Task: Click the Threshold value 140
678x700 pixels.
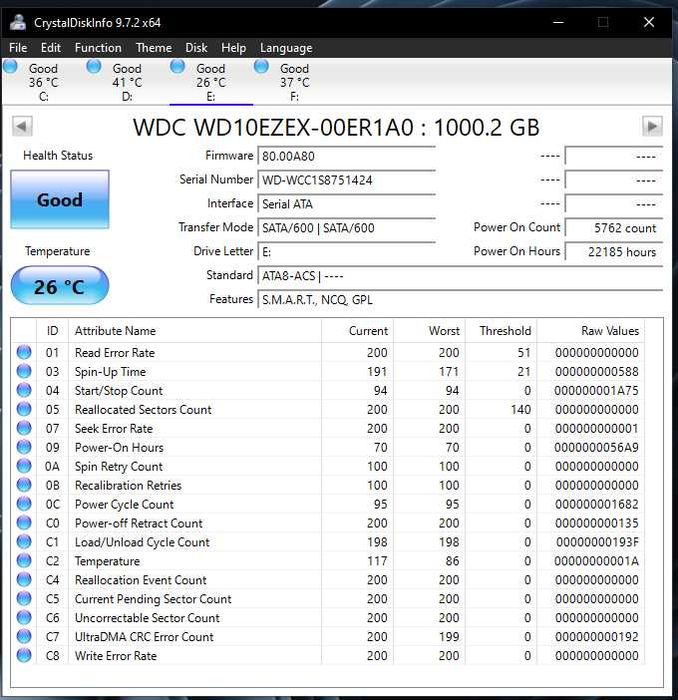Action: (520, 409)
